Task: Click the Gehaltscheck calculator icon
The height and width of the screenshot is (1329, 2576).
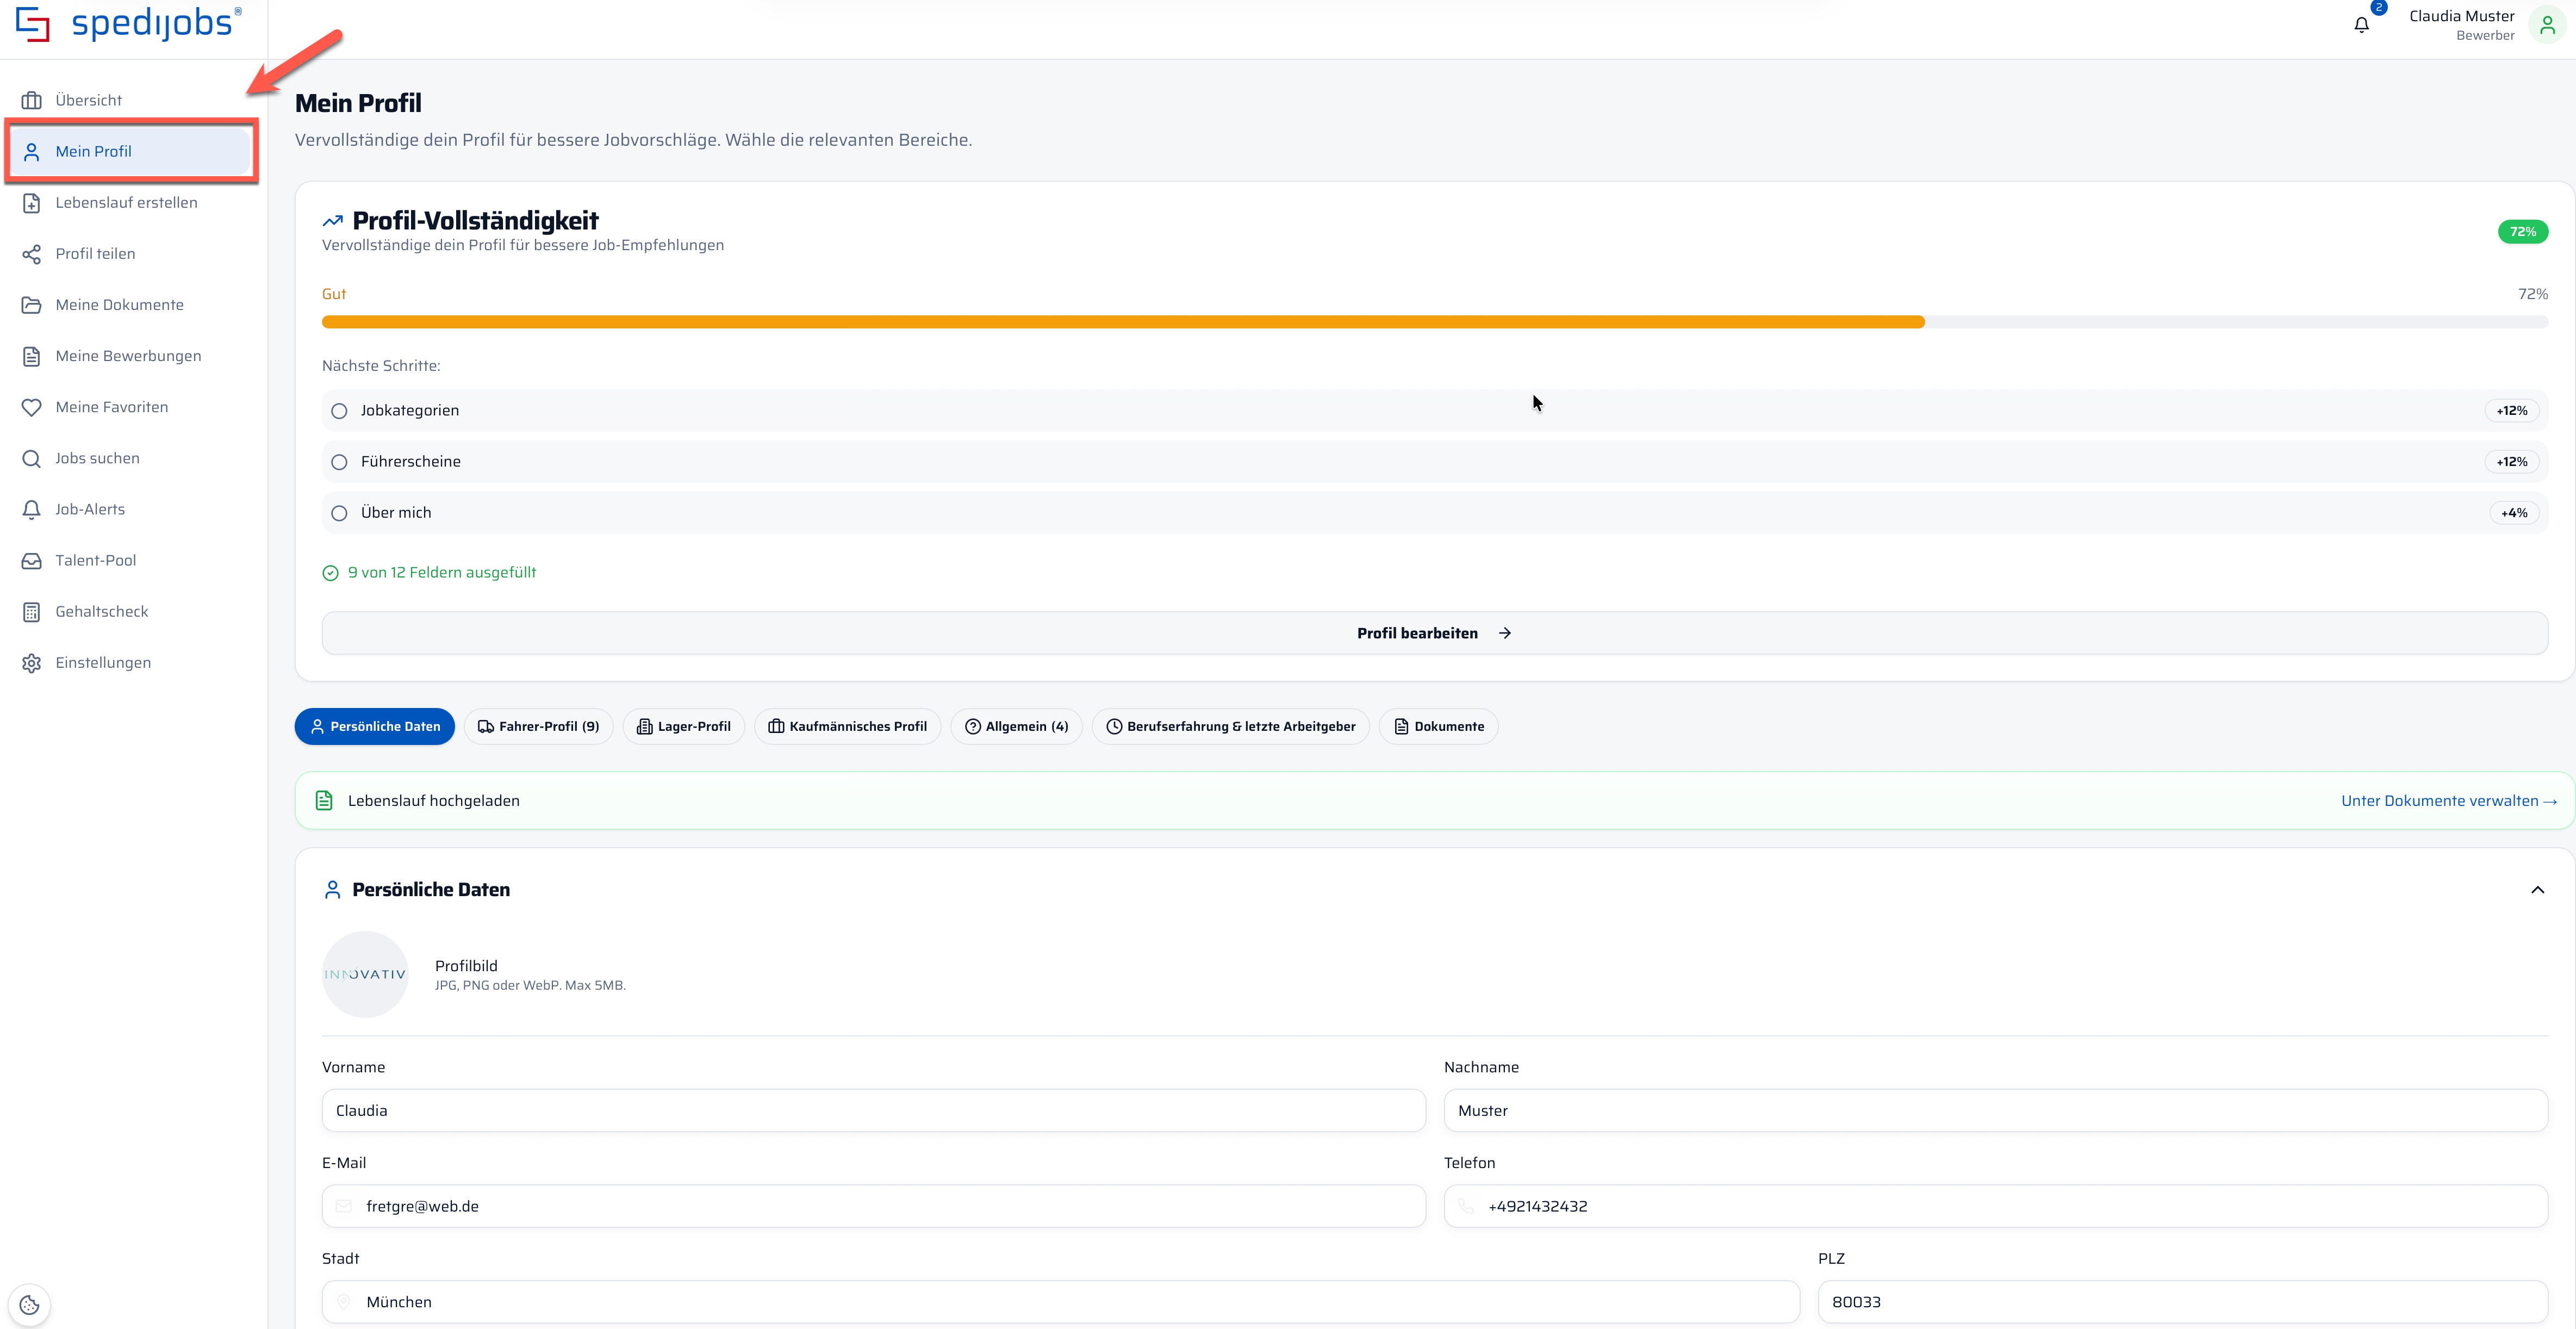Action: tap(32, 612)
